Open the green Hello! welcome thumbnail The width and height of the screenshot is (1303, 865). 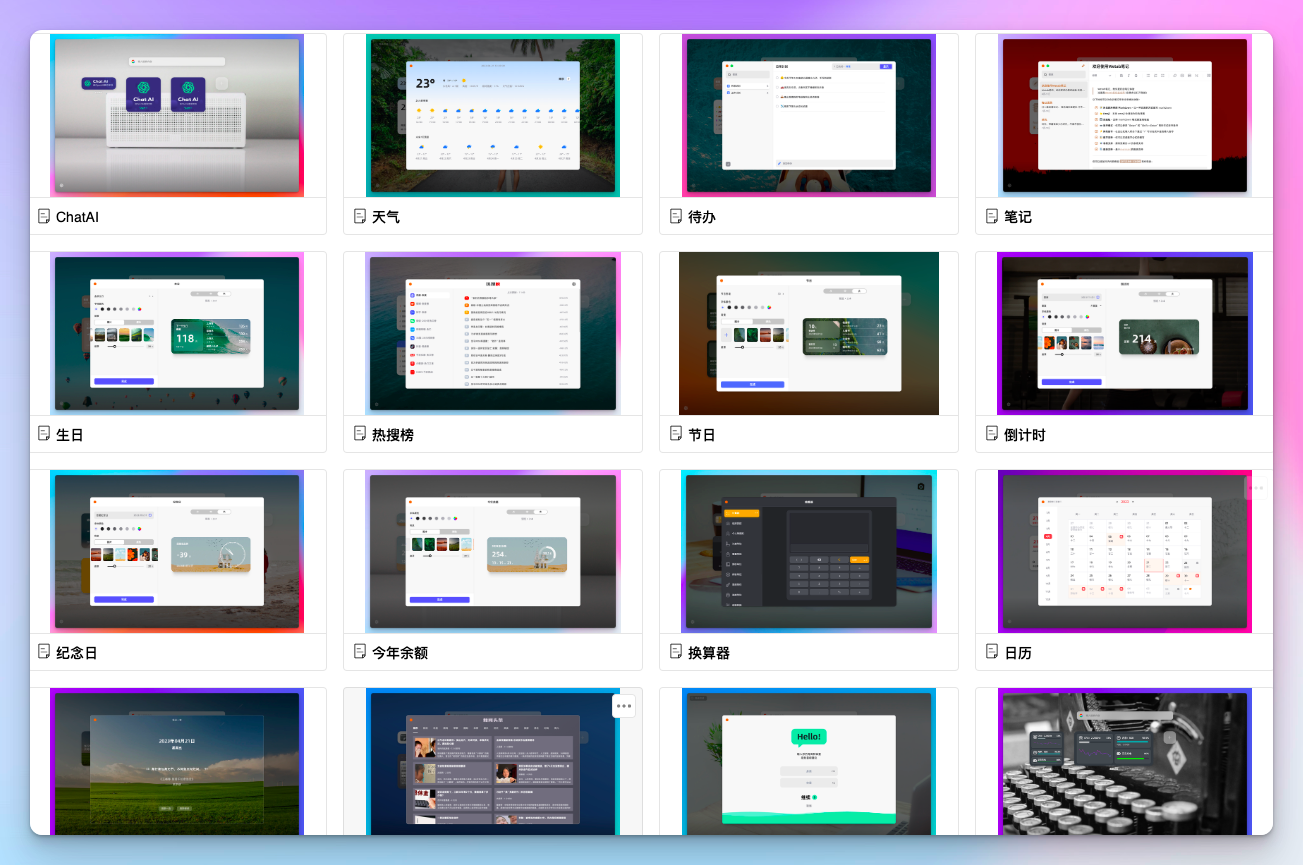809,762
